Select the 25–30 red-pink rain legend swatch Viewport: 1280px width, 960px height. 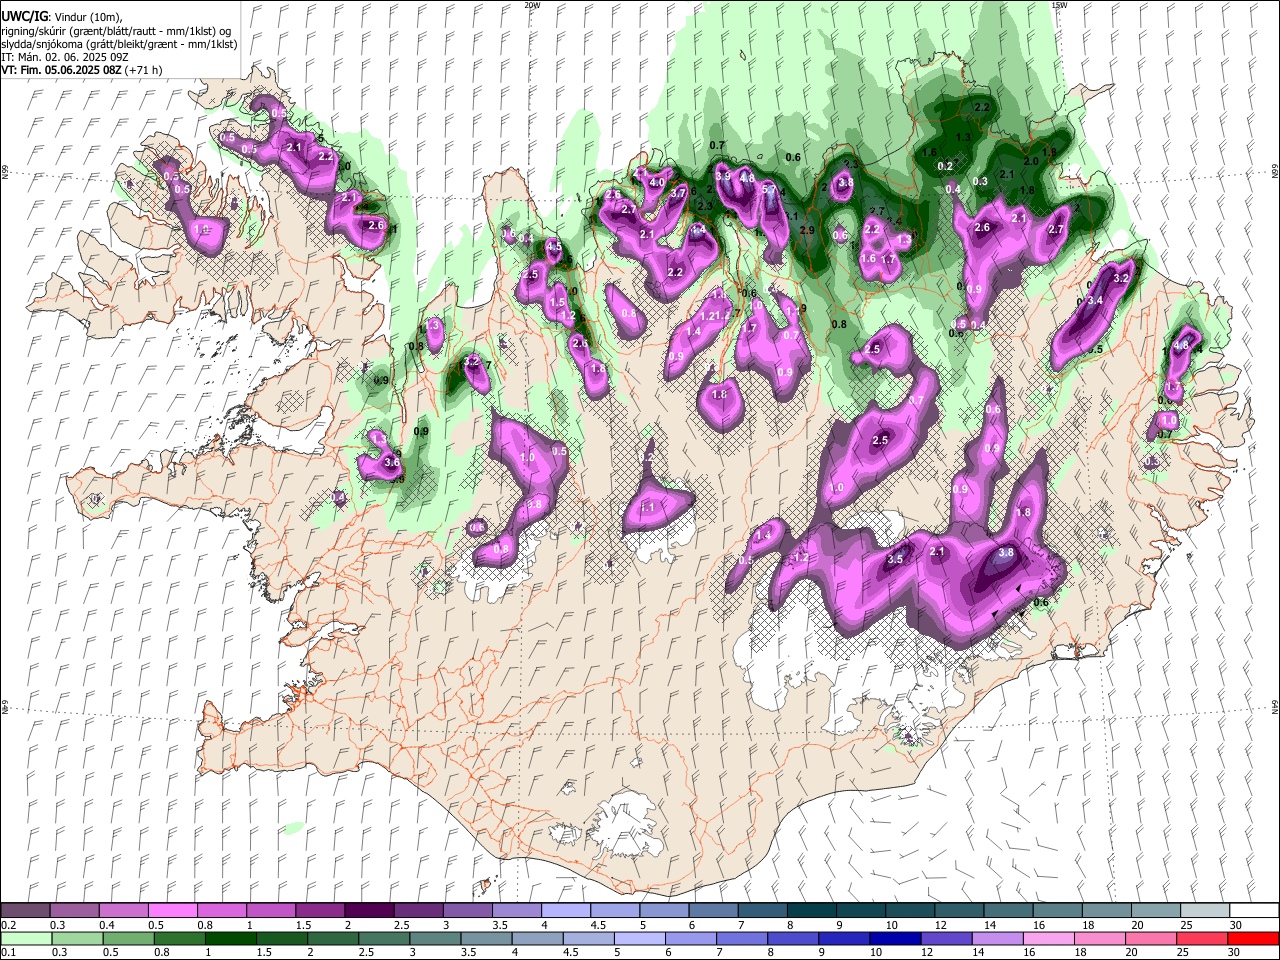coord(1202,938)
